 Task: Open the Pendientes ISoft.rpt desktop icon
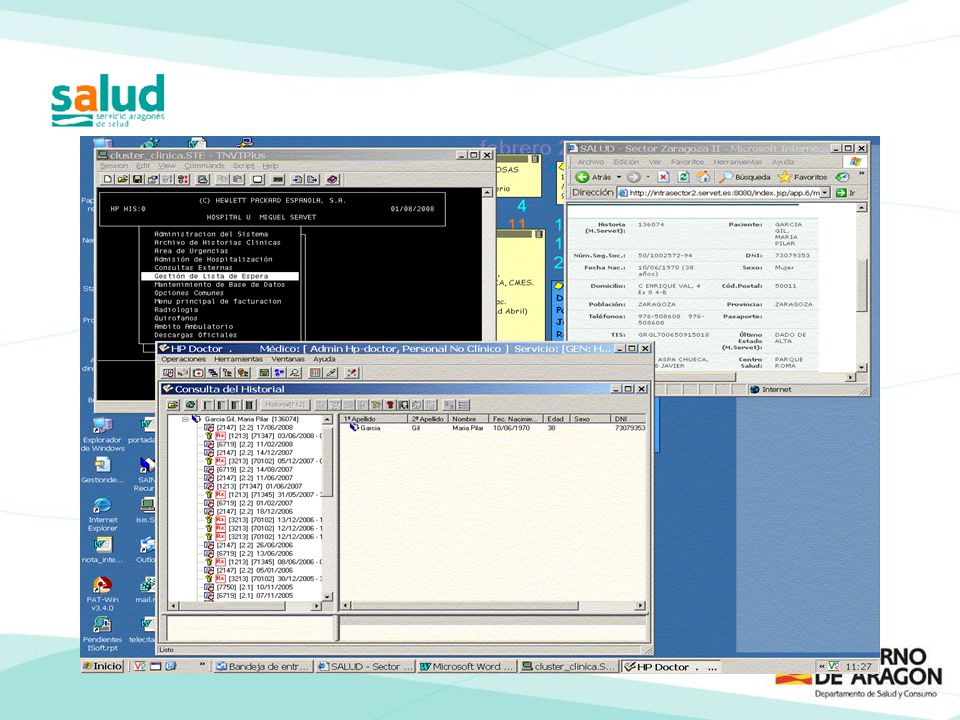click(x=102, y=634)
